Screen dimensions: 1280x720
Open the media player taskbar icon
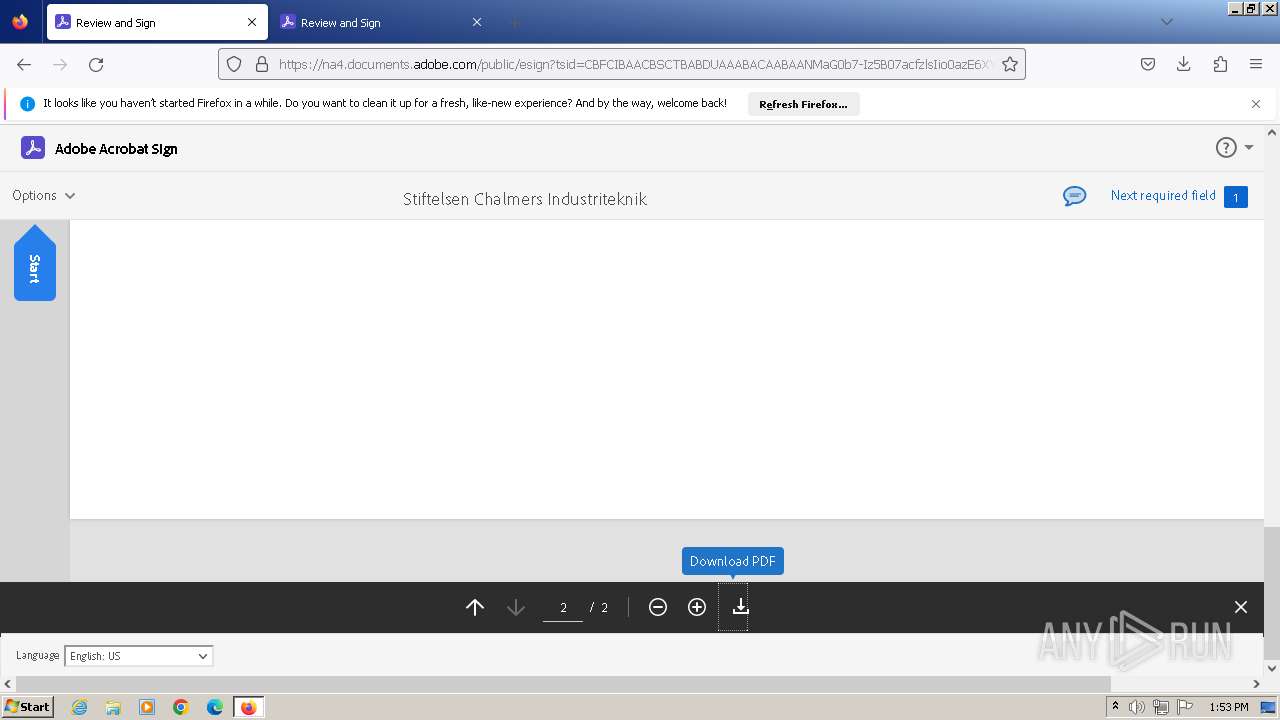coord(147,707)
